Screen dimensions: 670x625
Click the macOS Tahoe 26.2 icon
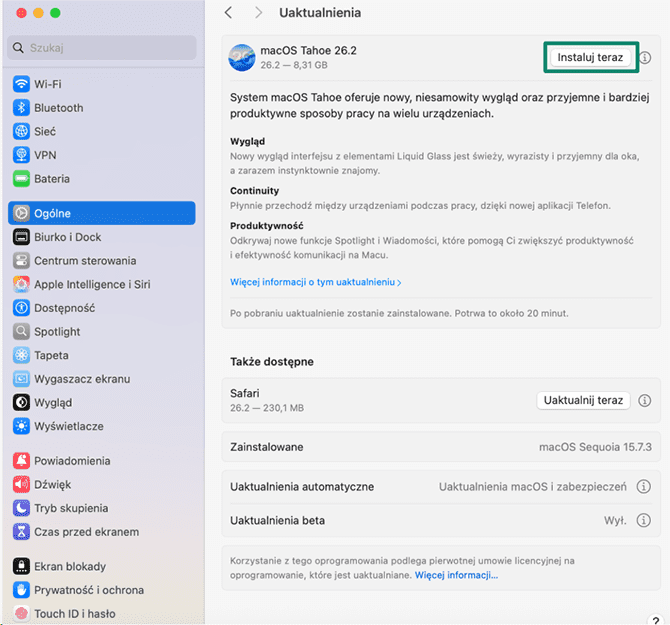click(x=242, y=57)
